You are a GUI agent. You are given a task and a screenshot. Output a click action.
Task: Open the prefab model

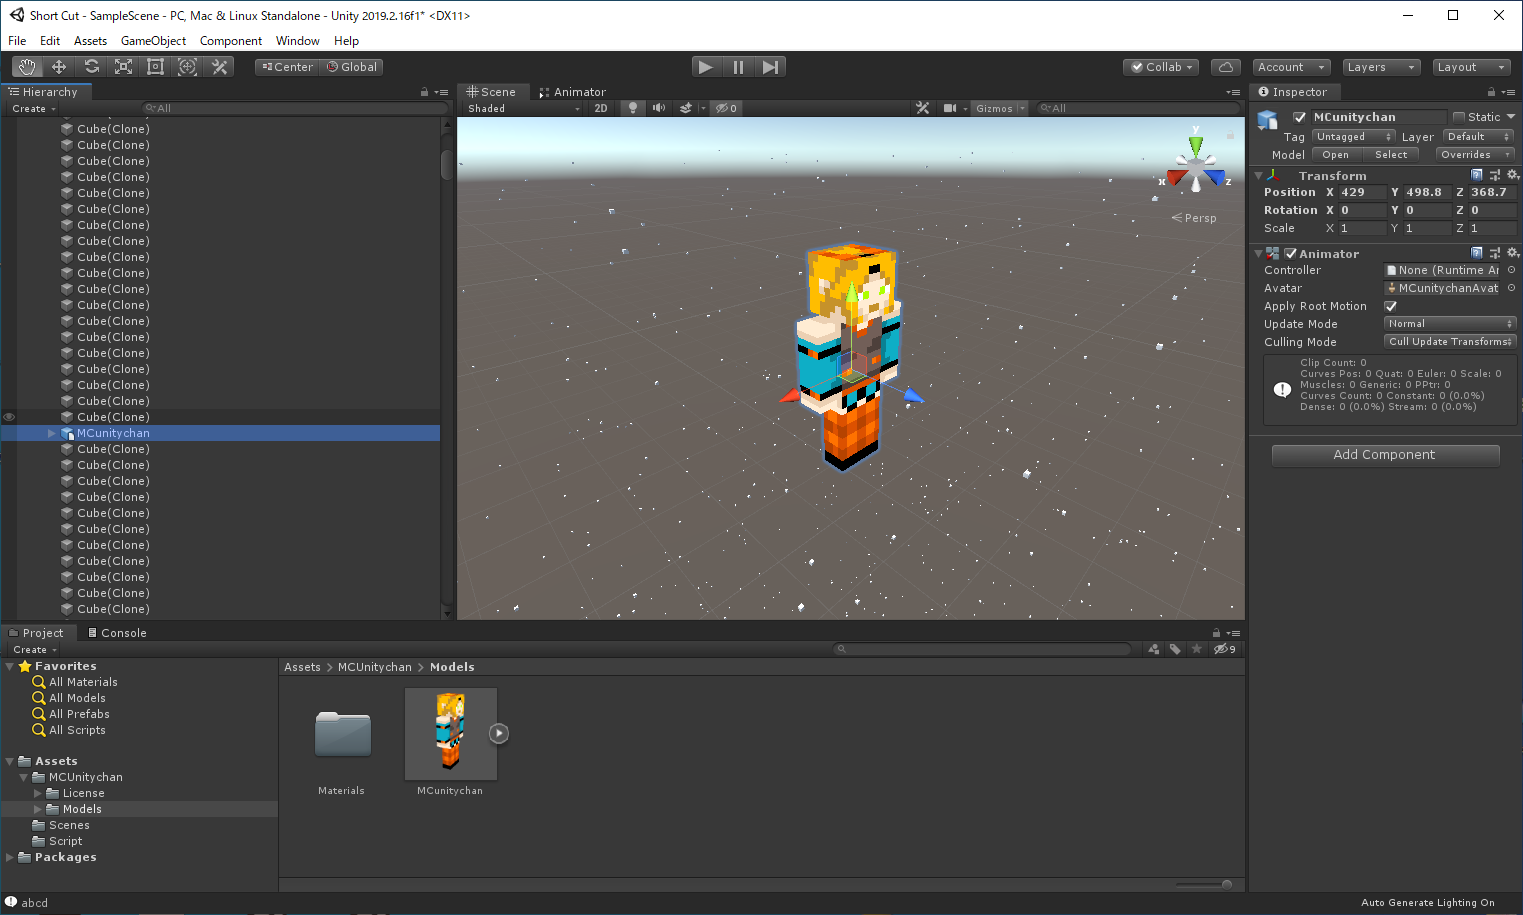coord(1335,155)
